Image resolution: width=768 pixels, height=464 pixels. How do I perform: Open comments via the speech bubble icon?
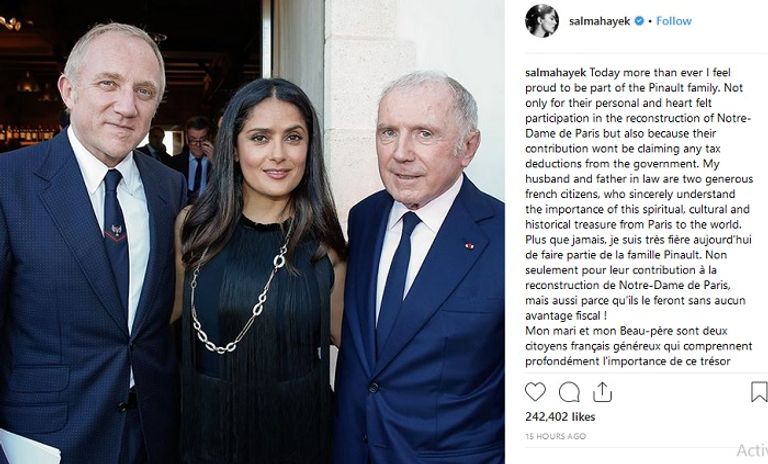(x=569, y=392)
